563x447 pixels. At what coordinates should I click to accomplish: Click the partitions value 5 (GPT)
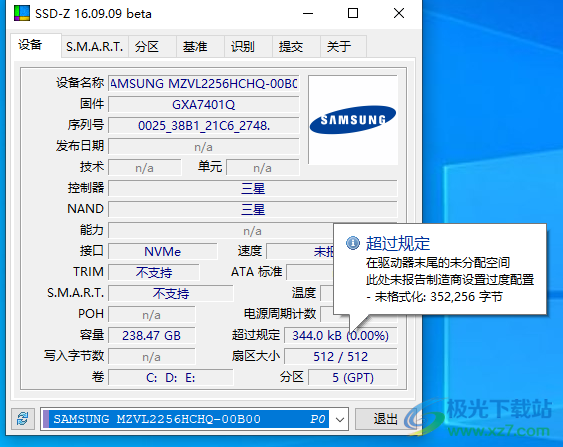click(353, 378)
